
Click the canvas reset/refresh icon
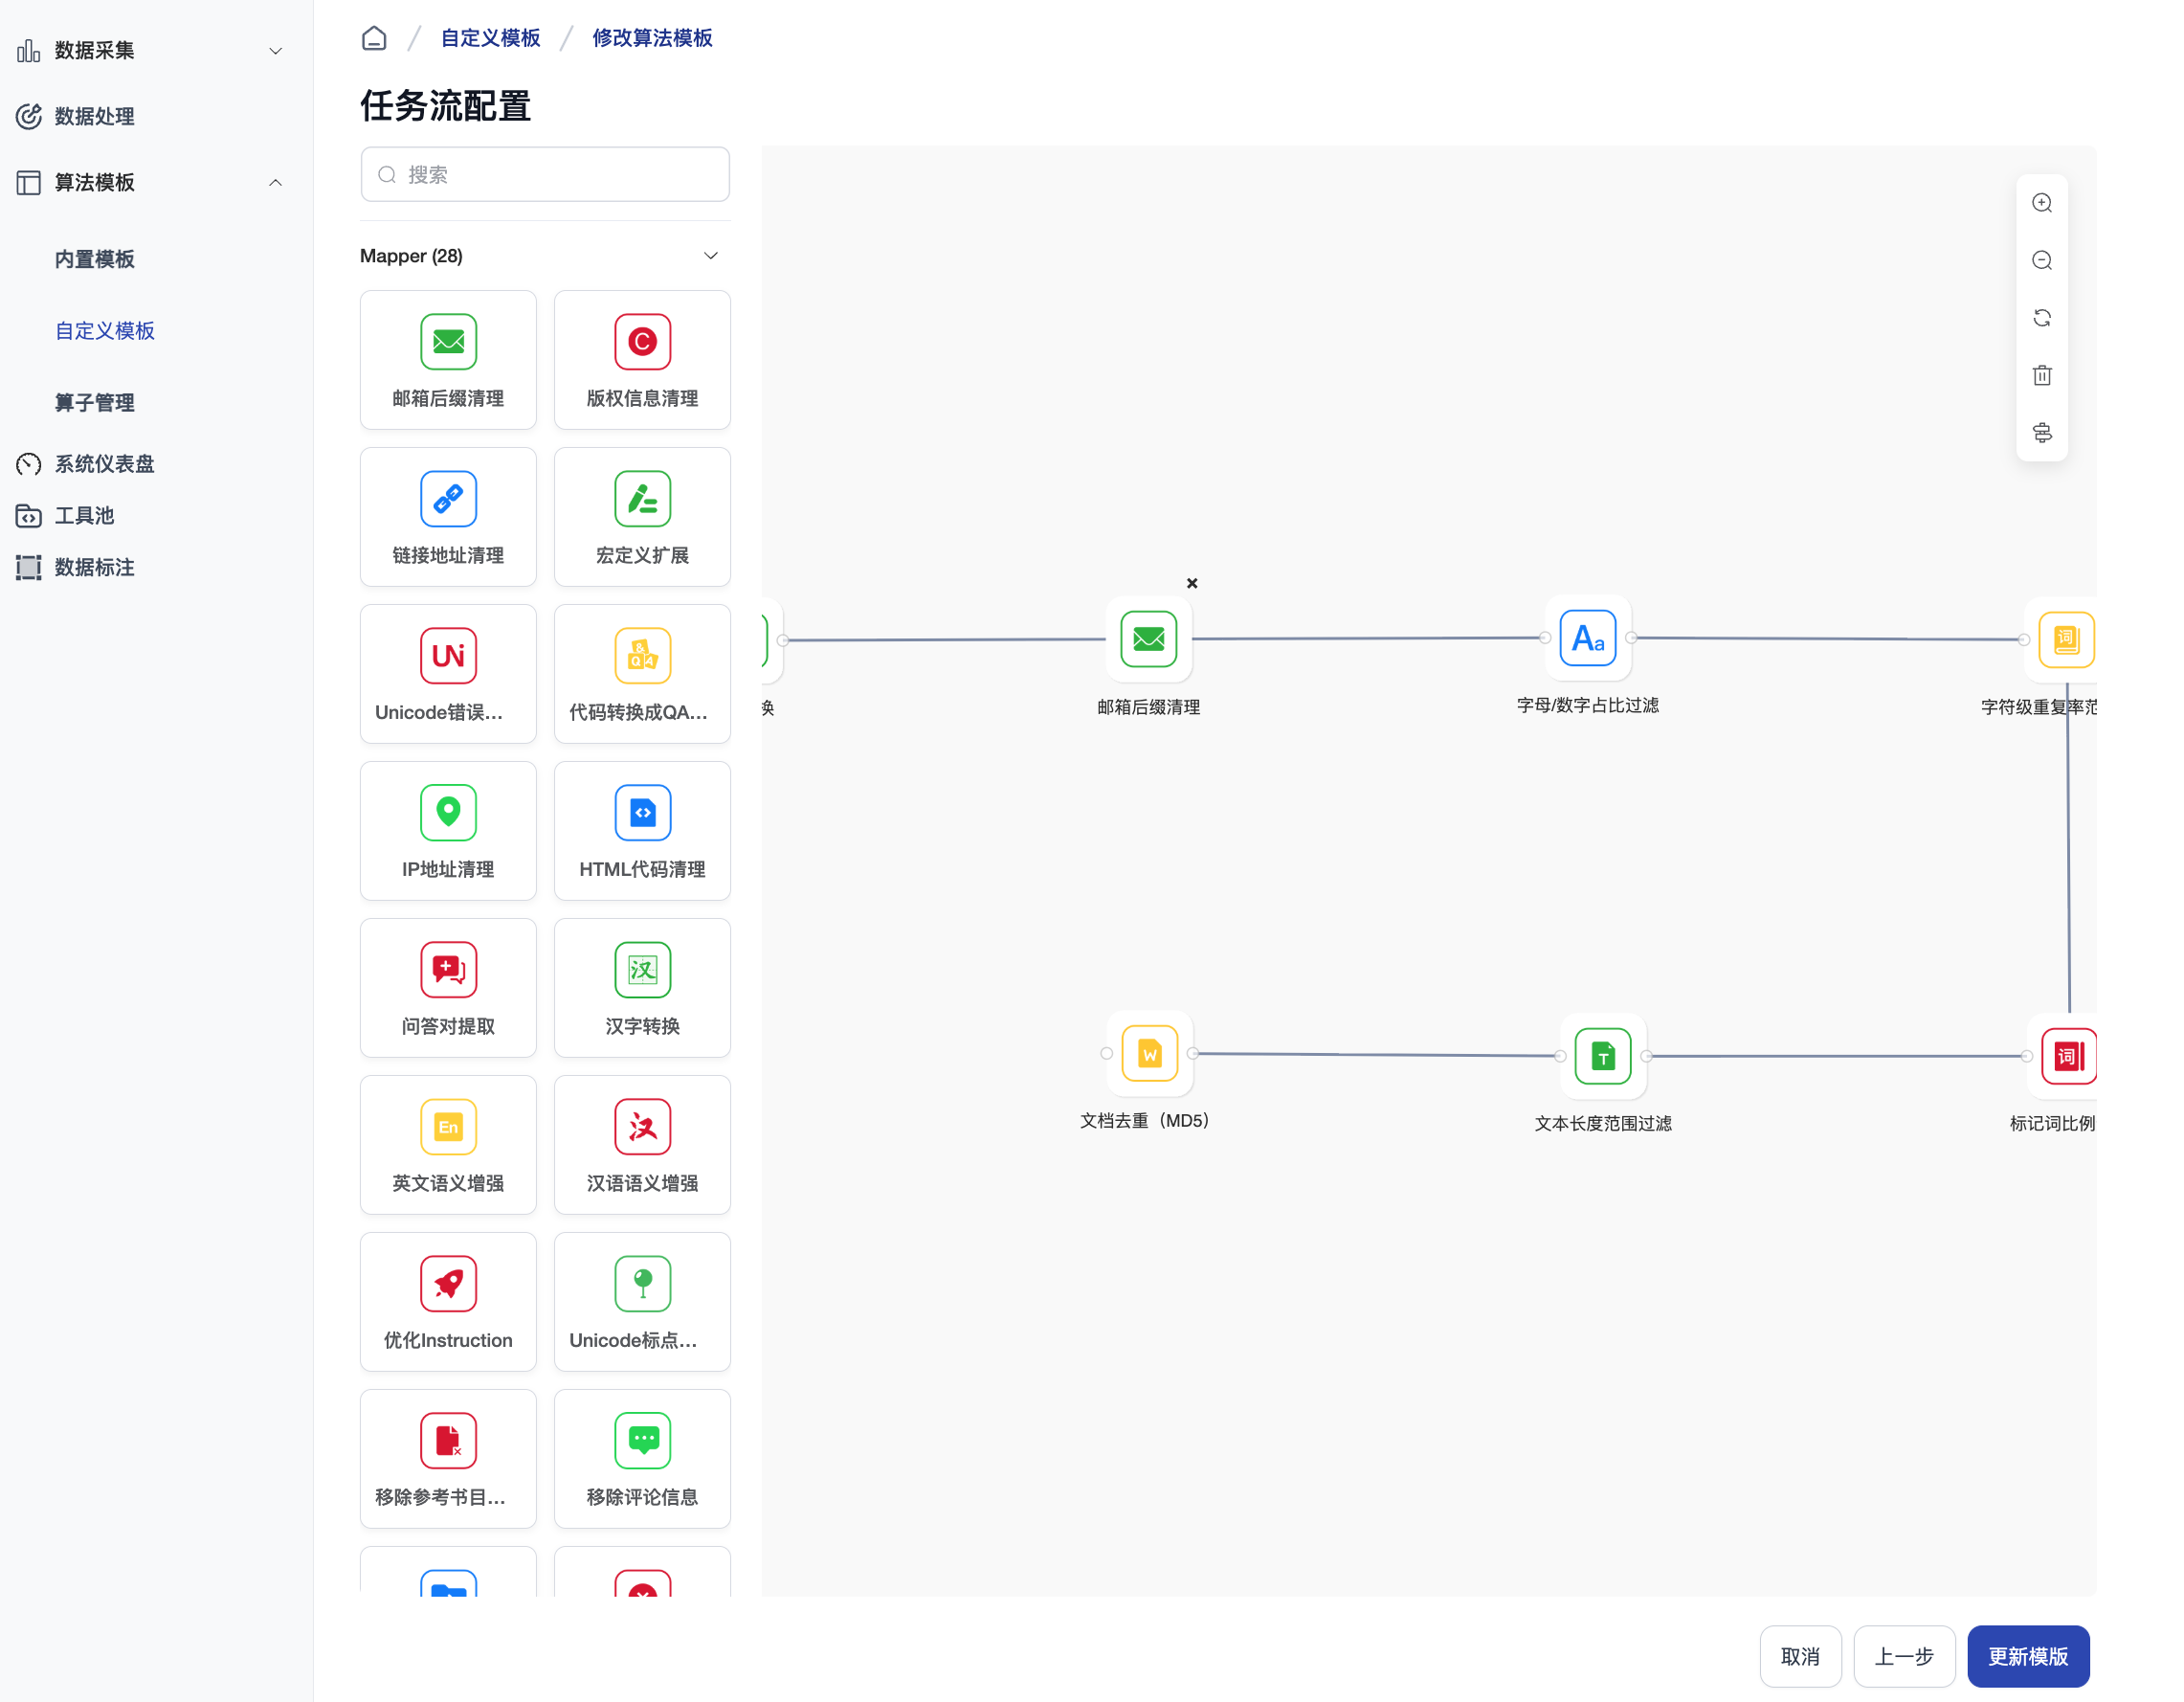2041,318
